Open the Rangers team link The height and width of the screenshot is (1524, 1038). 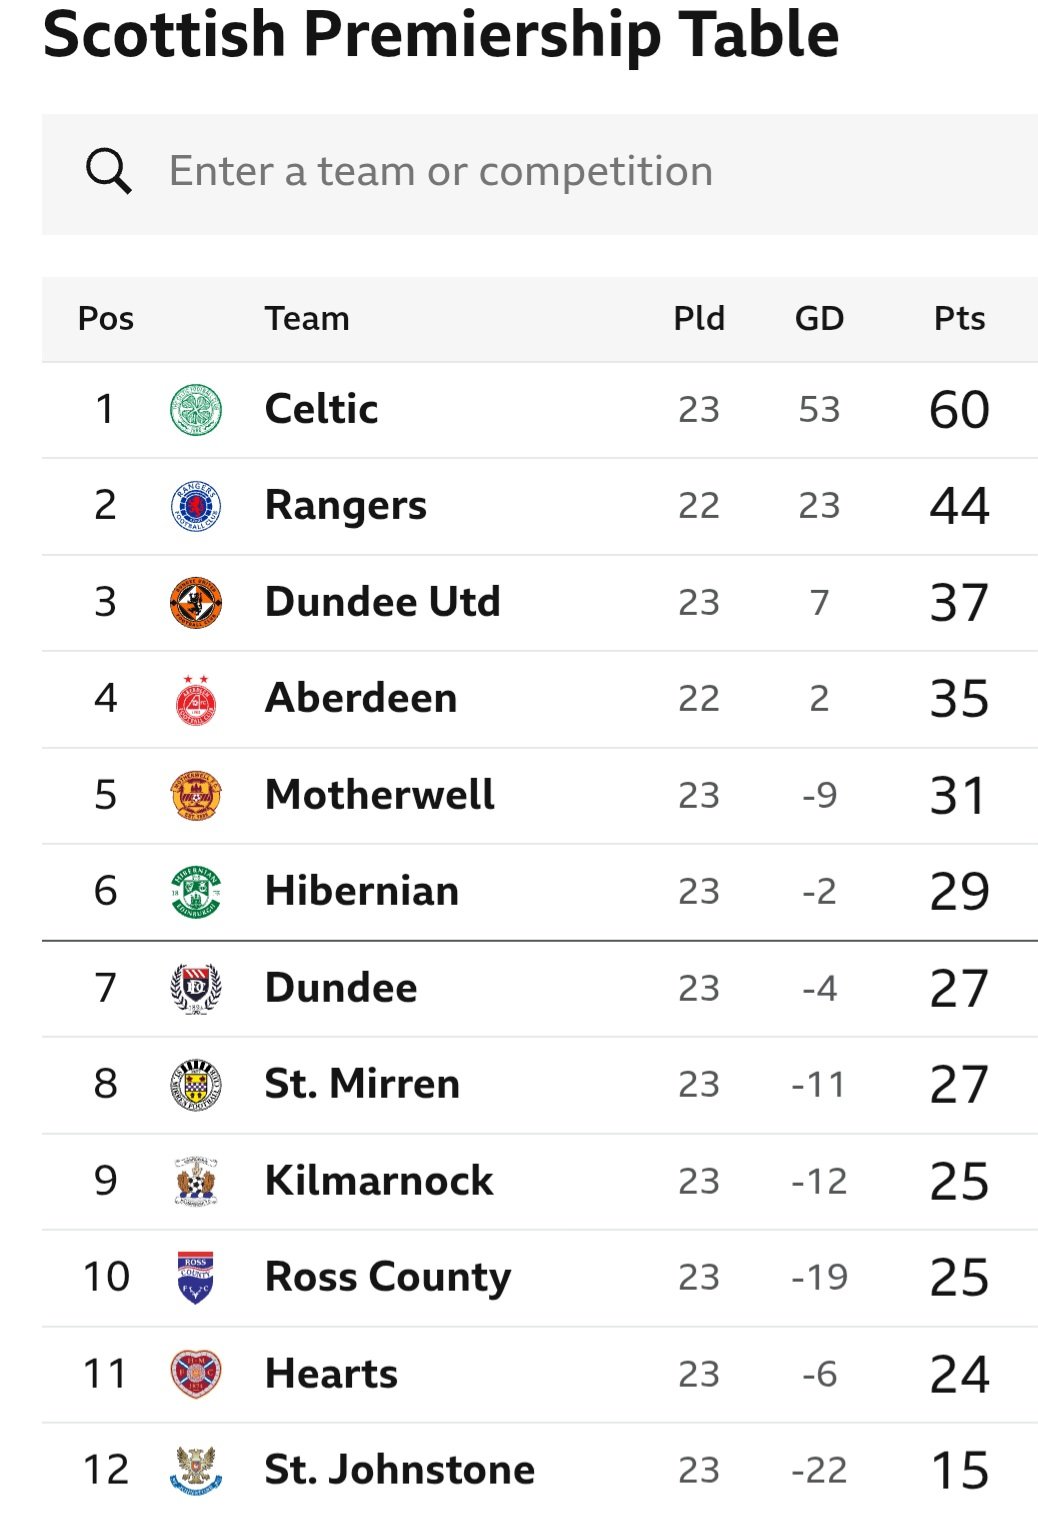pos(346,506)
